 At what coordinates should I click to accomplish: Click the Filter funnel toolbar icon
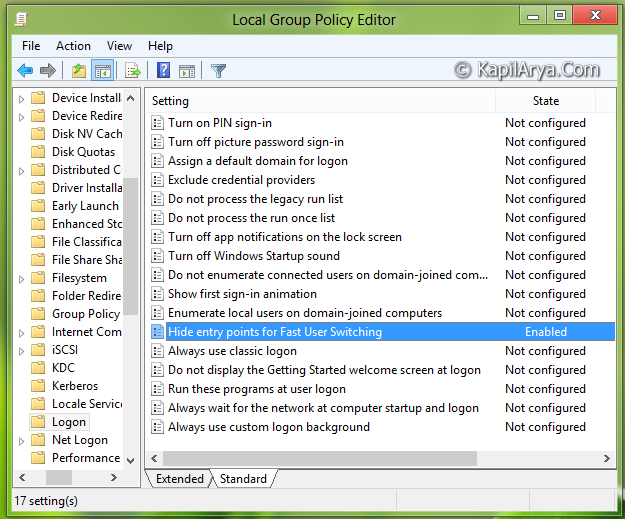click(218, 70)
